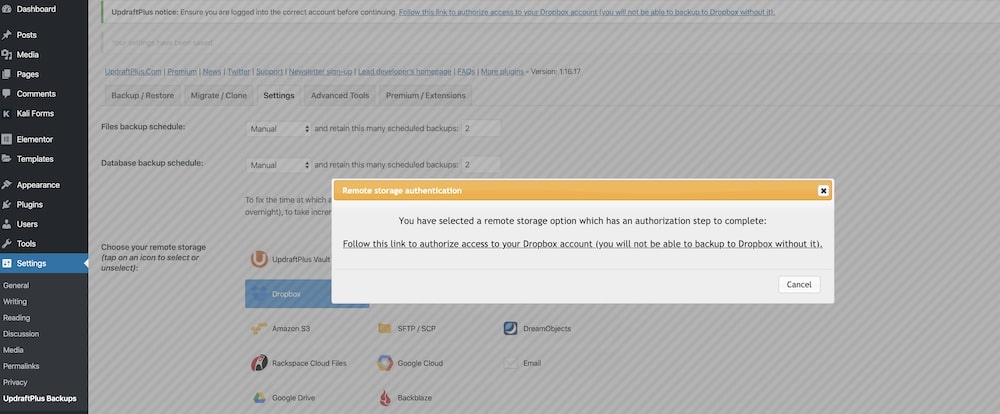Image resolution: width=1000 pixels, height=414 pixels.
Task: Open the Files backup schedule dropdown
Action: [279, 129]
